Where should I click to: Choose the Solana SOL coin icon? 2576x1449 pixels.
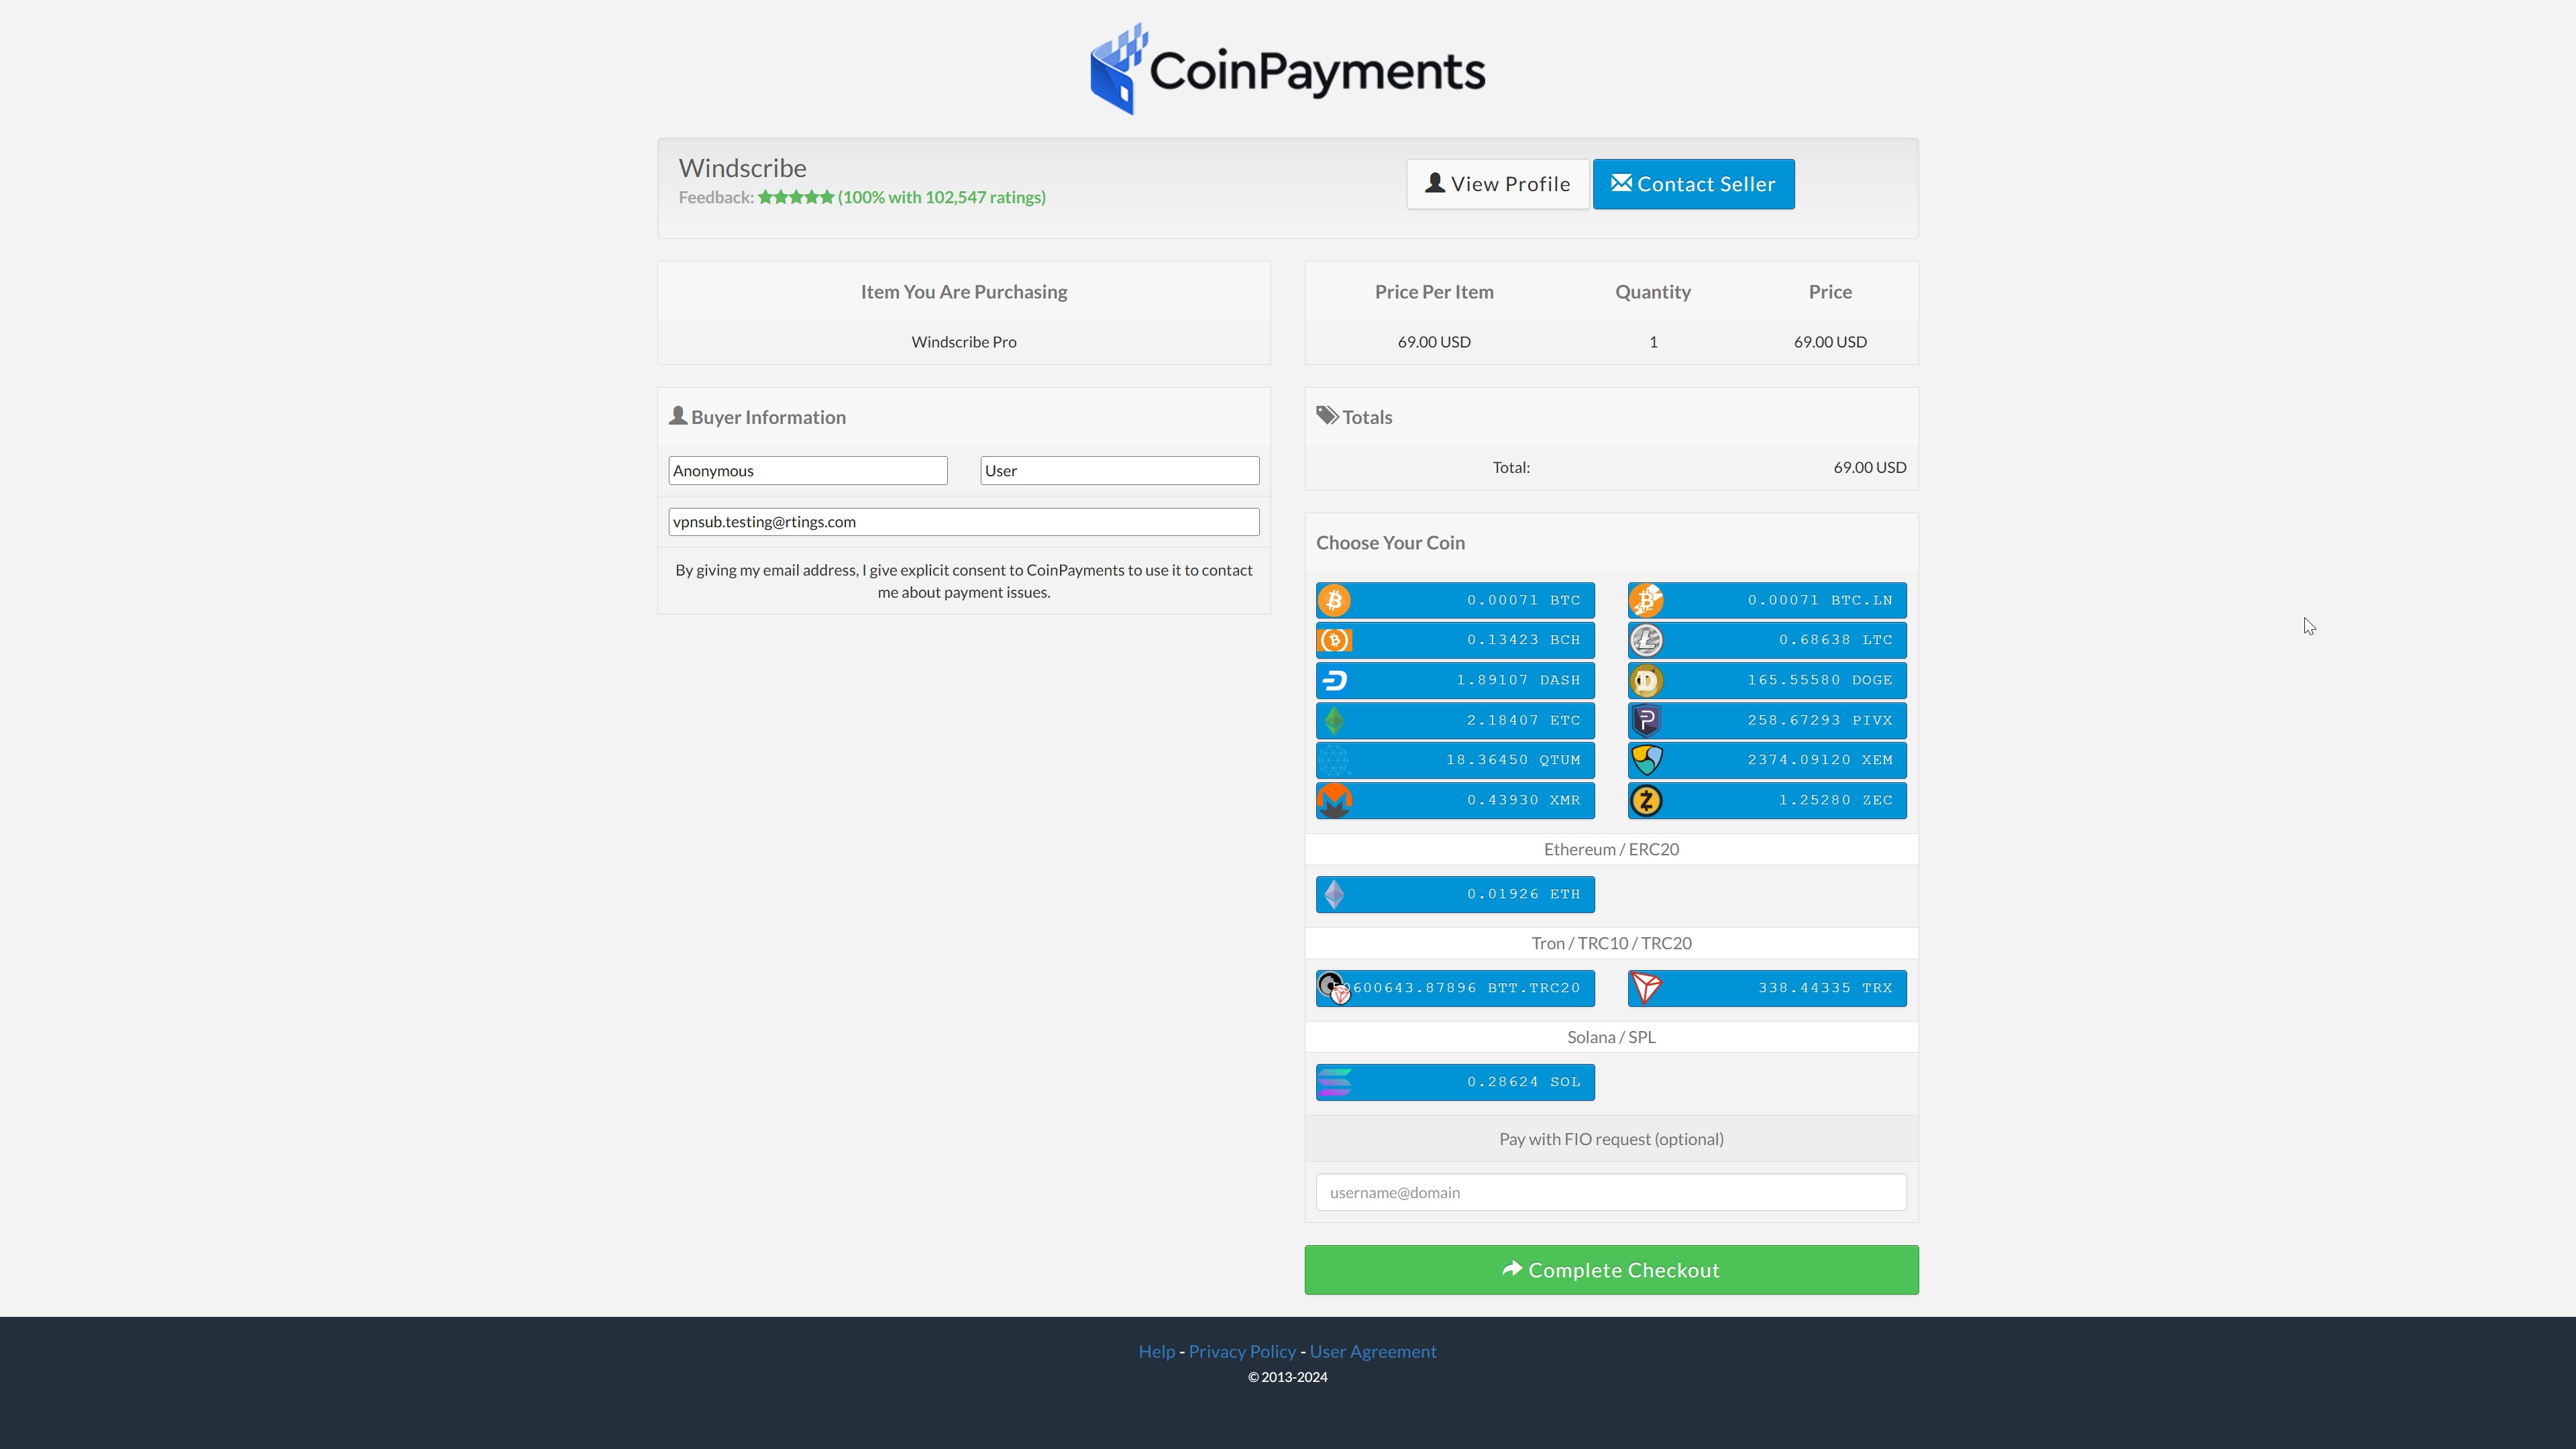1334,1082
